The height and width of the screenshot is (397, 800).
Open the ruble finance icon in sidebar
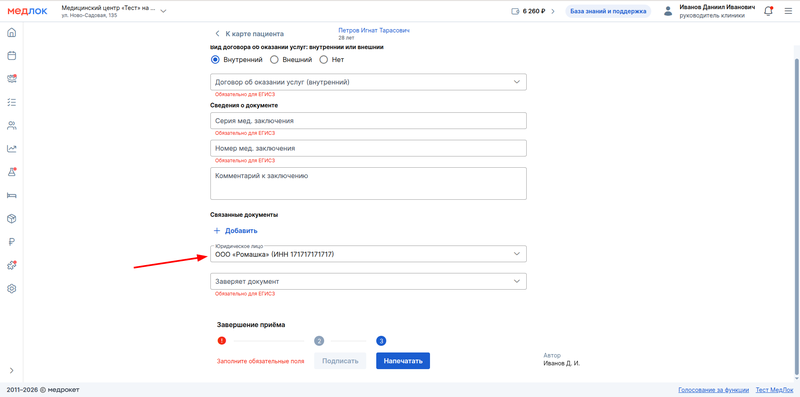point(12,242)
